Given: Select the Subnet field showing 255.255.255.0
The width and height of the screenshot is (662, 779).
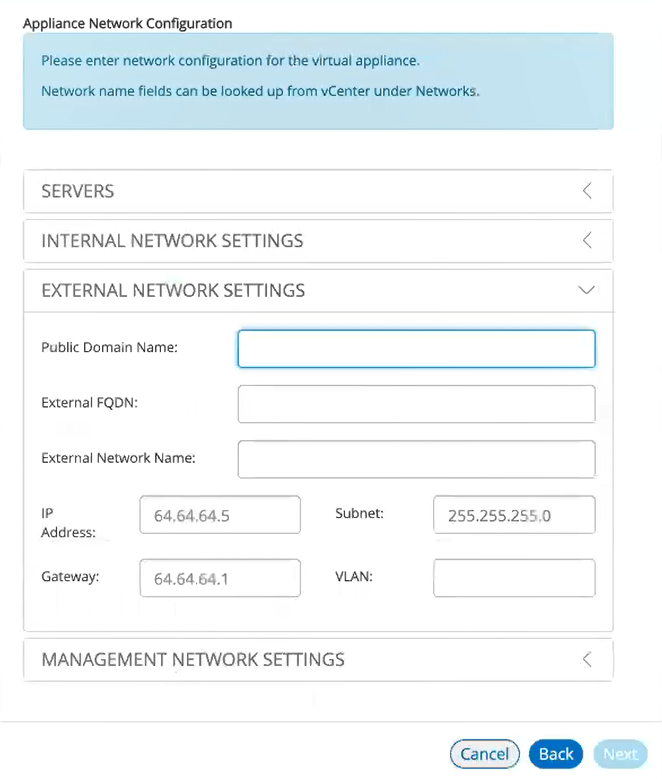Looking at the screenshot, I should click(514, 515).
